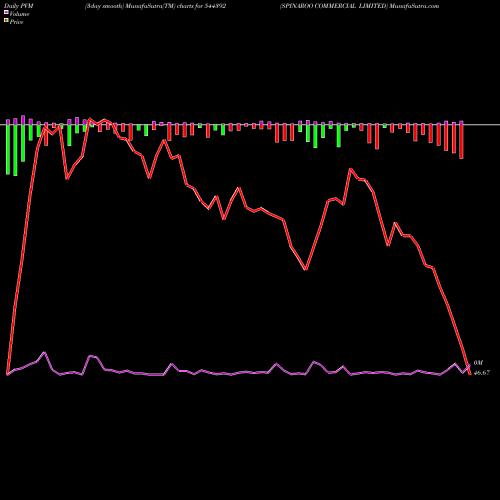Click the '46.67' price value label
The width and height of the screenshot is (500, 500).
tap(481, 373)
